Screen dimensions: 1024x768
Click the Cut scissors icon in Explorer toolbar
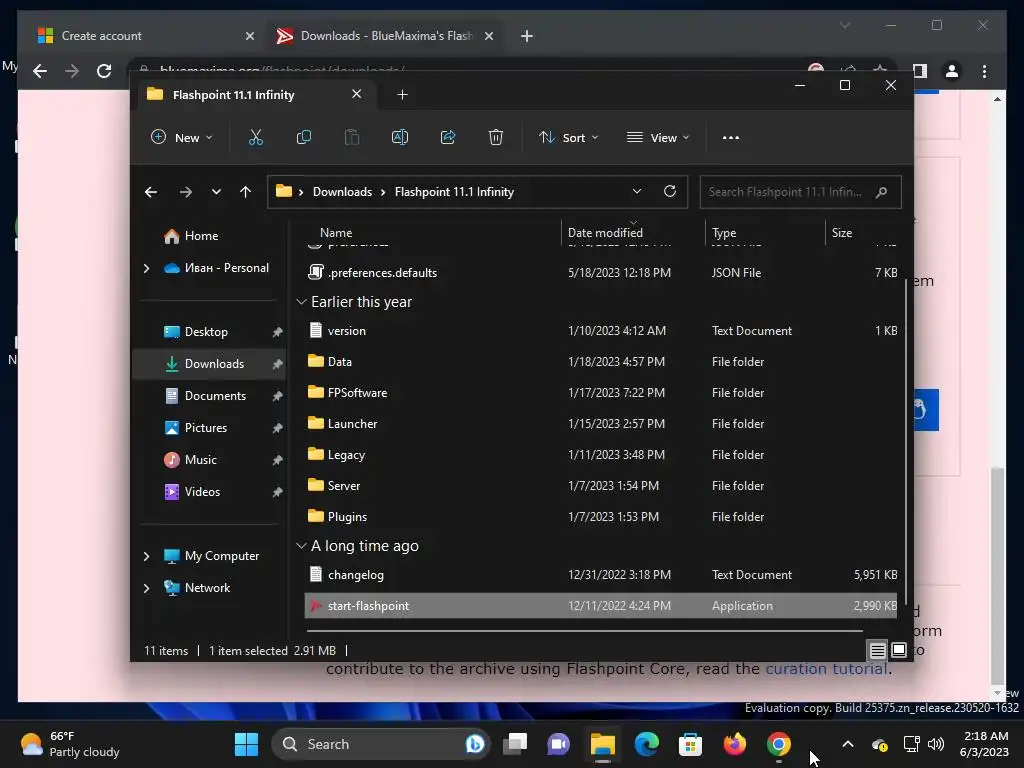point(255,138)
